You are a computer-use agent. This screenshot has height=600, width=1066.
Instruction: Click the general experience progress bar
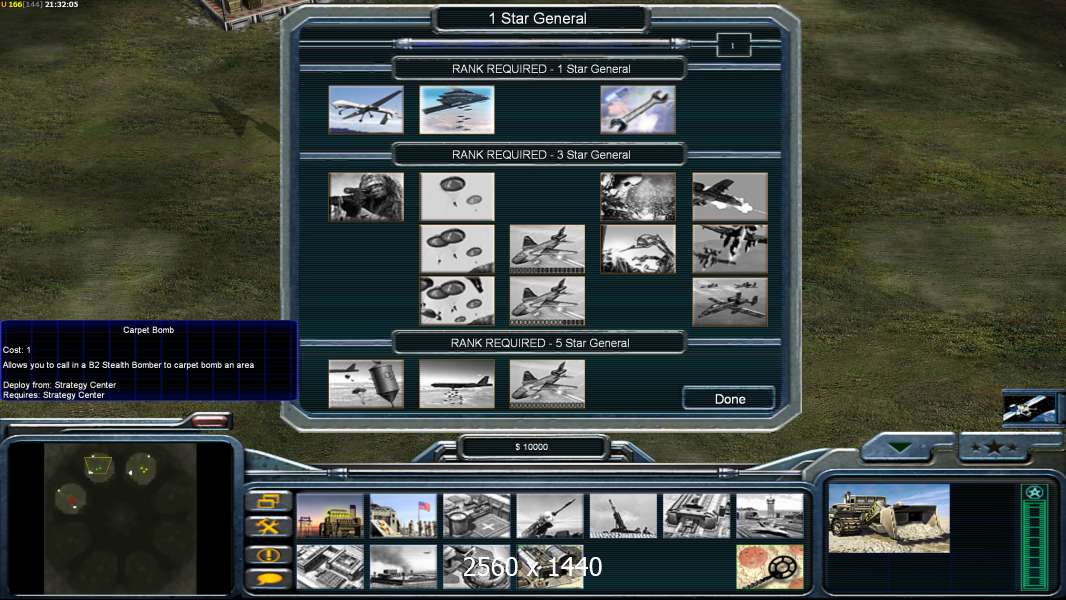pos(542,44)
